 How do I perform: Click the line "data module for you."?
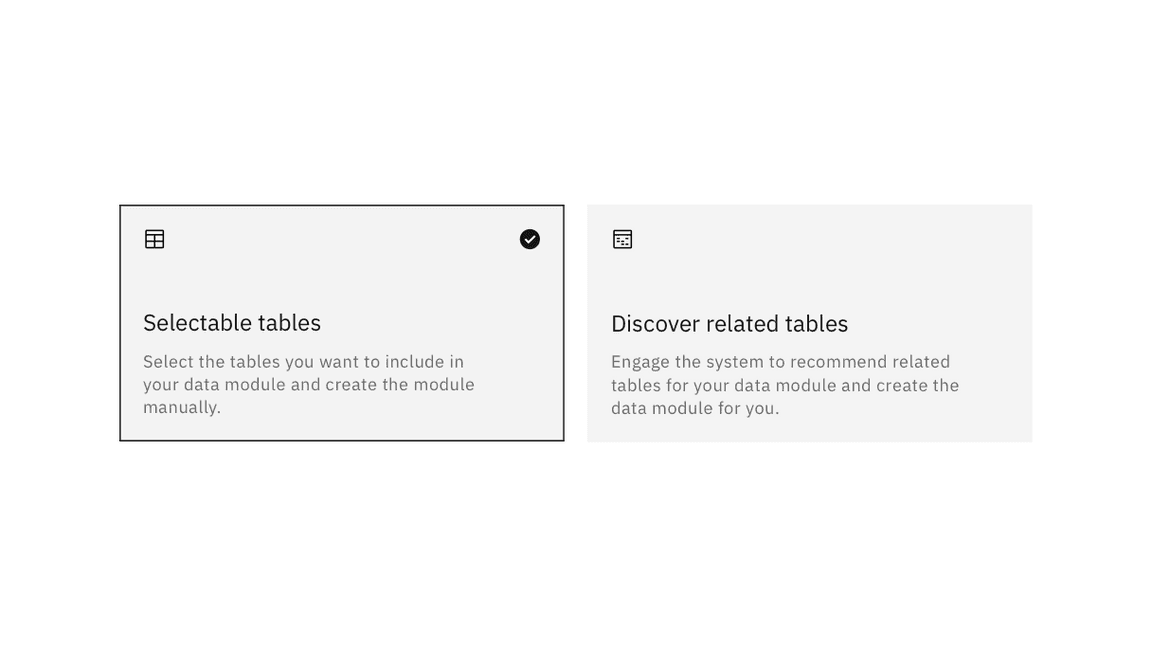[x=695, y=408]
